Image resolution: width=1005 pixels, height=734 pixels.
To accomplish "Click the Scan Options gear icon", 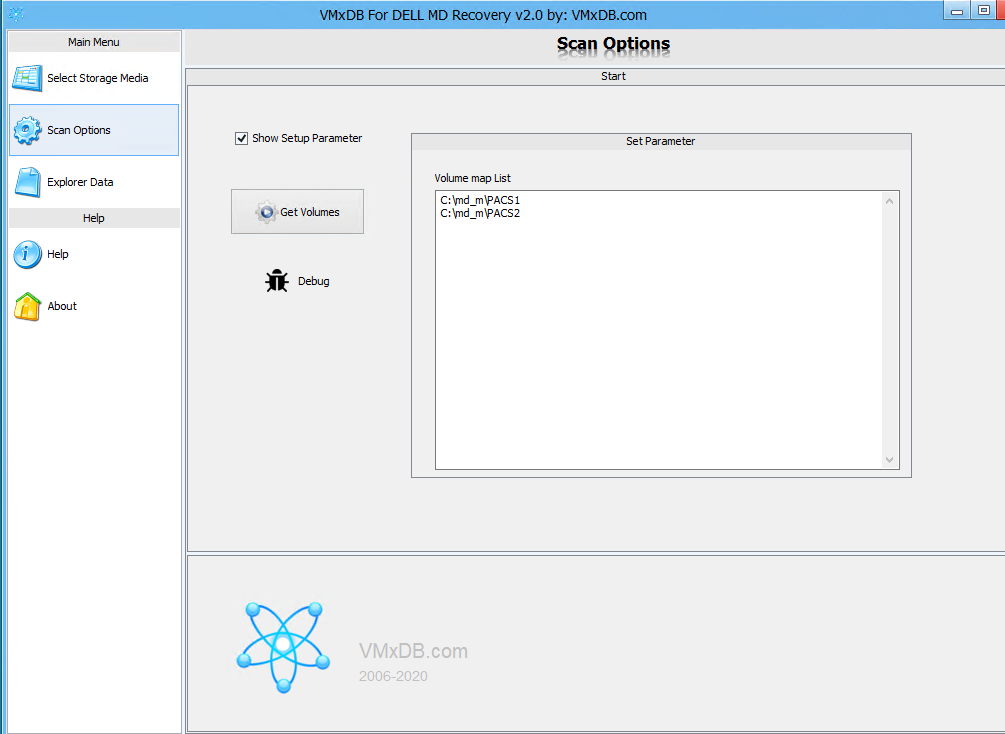I will (x=27, y=130).
